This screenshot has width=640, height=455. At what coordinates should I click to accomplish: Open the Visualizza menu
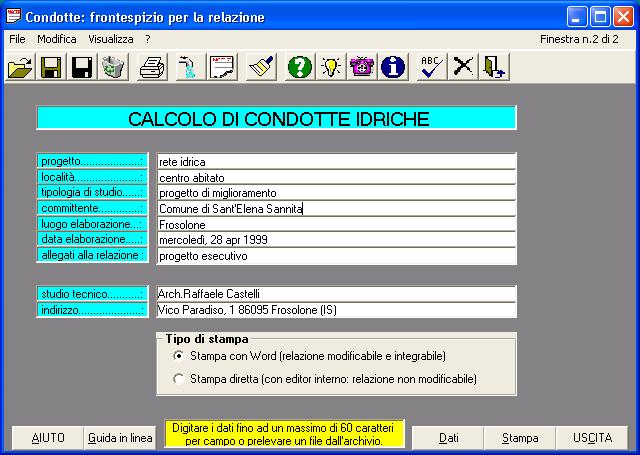[x=110, y=38]
